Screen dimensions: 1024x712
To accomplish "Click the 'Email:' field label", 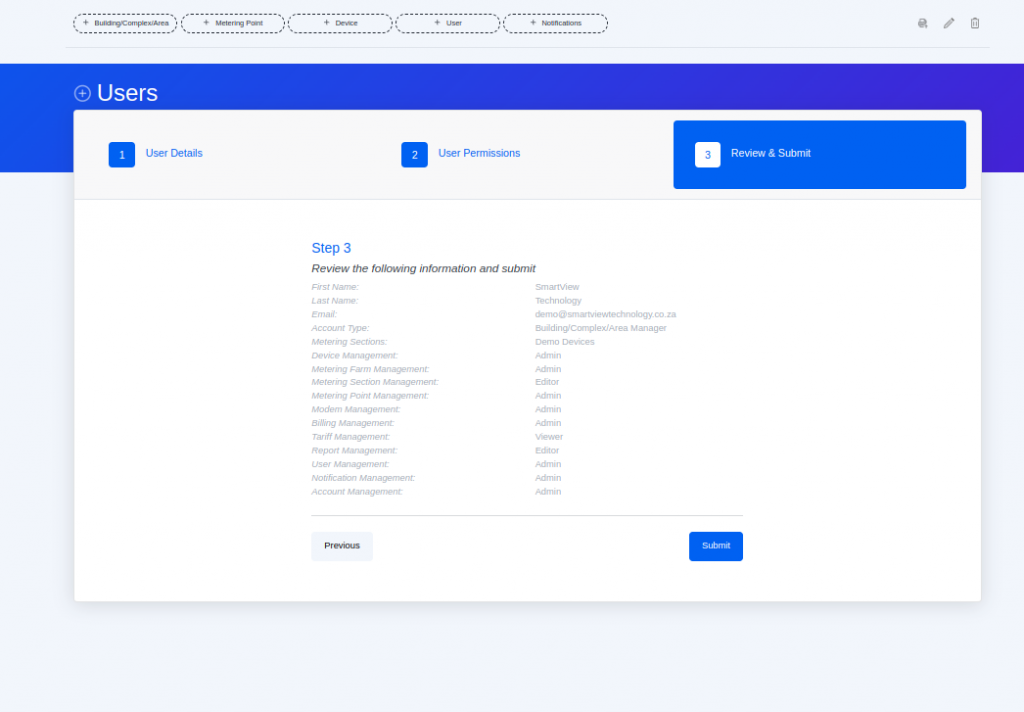I will click(x=325, y=314).
